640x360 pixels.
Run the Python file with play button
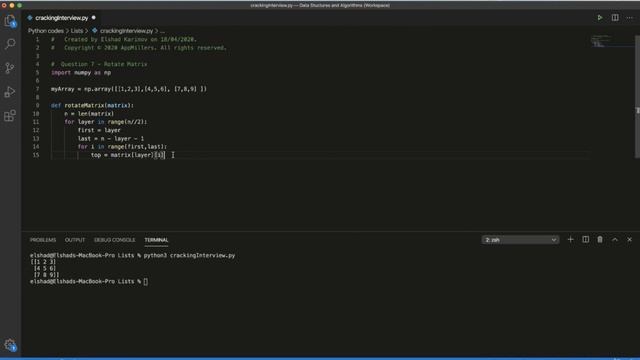[600, 18]
